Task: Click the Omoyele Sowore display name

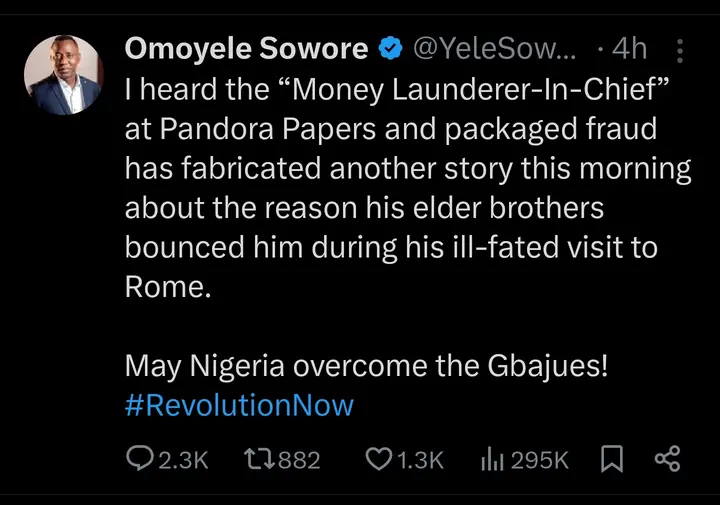Action: pyautogui.click(x=246, y=49)
